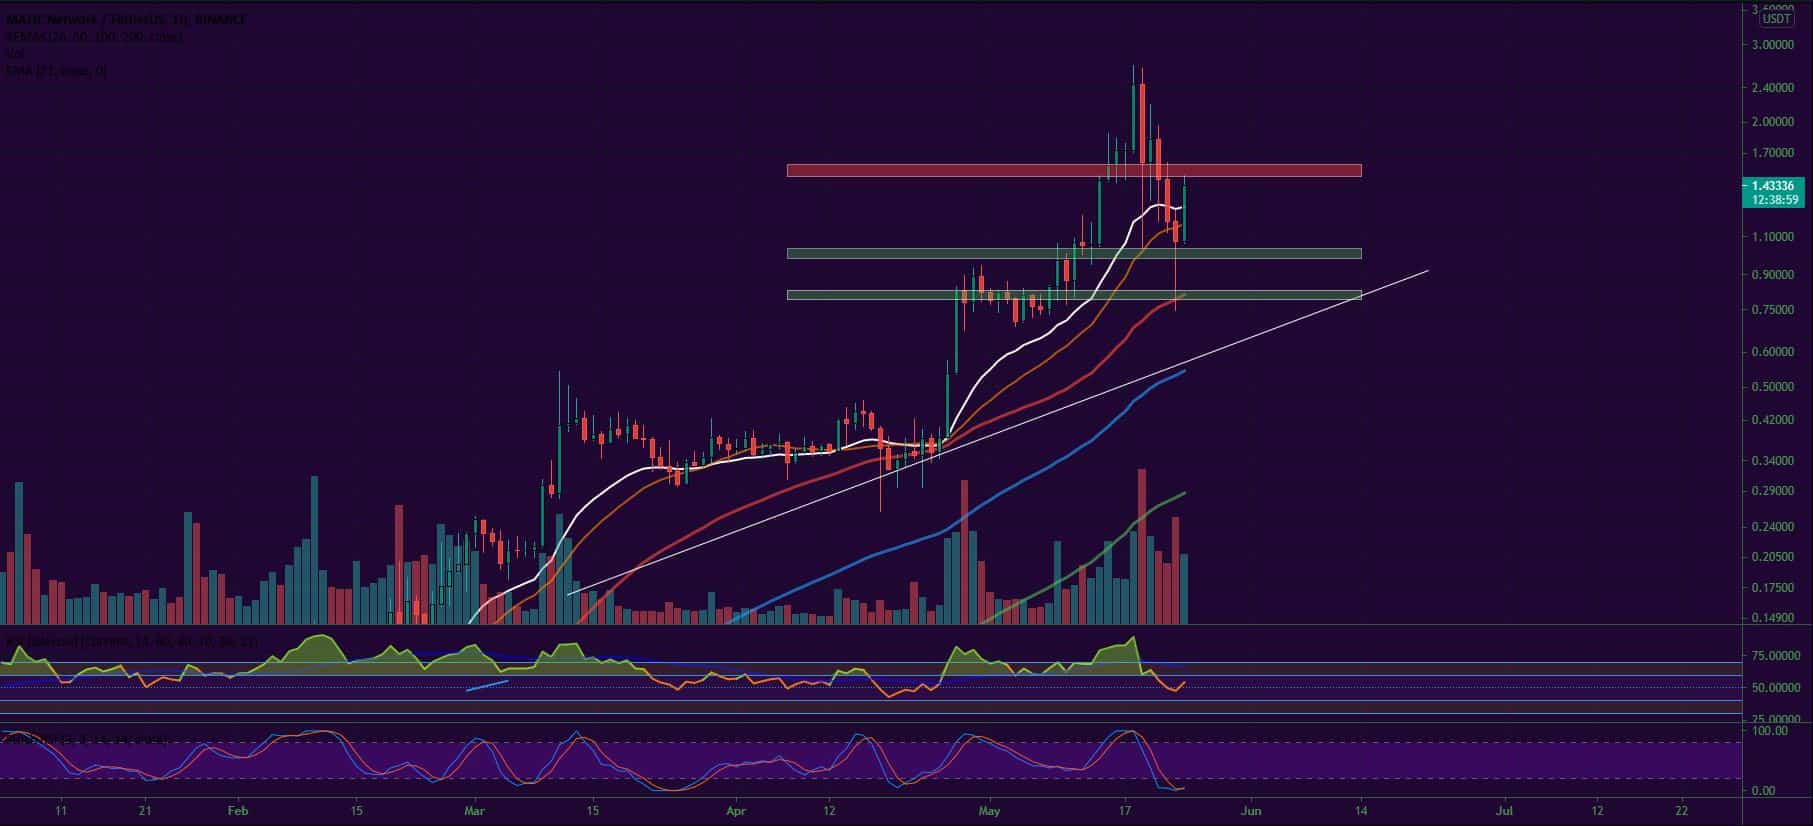Click the 3.00000 price axis value

[1772, 45]
